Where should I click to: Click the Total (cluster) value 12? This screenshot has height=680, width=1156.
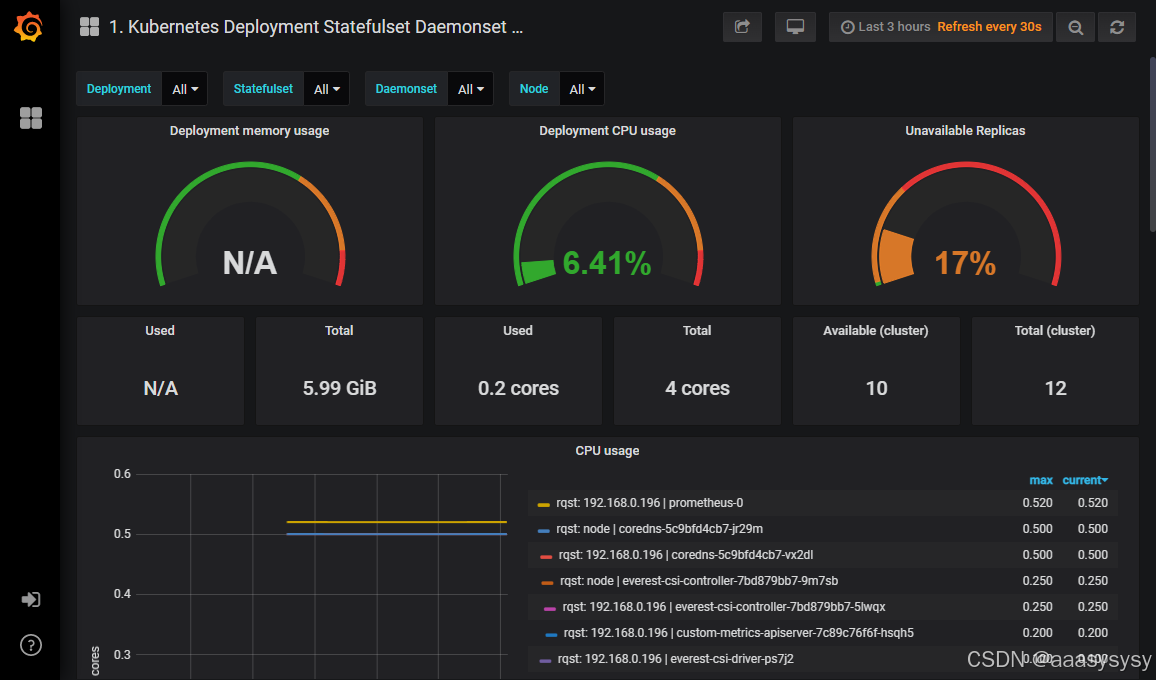(x=1055, y=388)
